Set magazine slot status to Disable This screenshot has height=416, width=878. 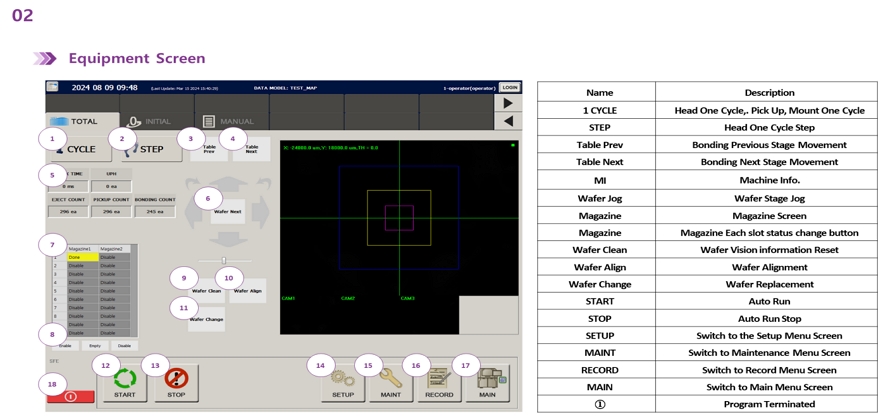[x=124, y=346]
